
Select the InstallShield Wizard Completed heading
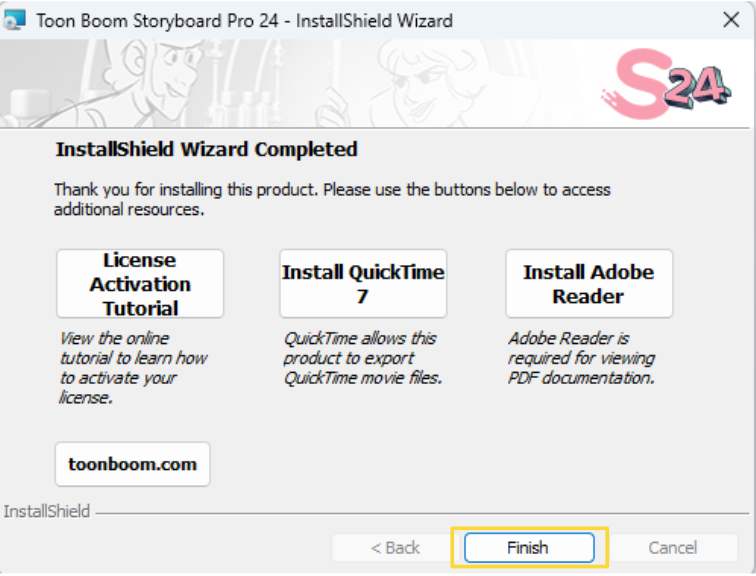click(206, 150)
